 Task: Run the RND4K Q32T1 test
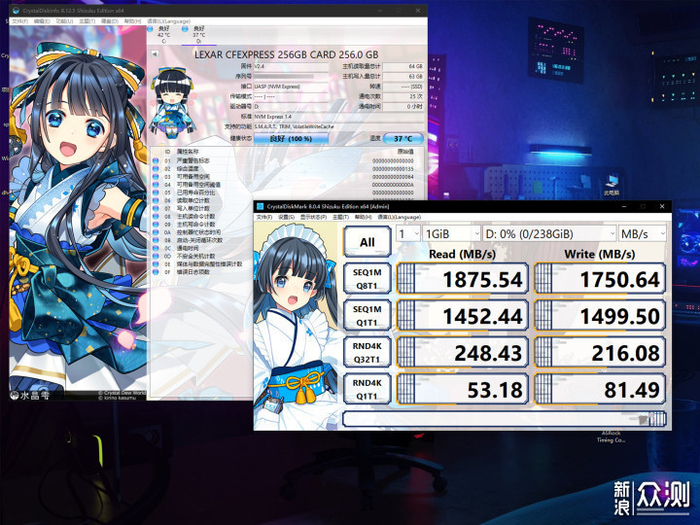[x=367, y=352]
